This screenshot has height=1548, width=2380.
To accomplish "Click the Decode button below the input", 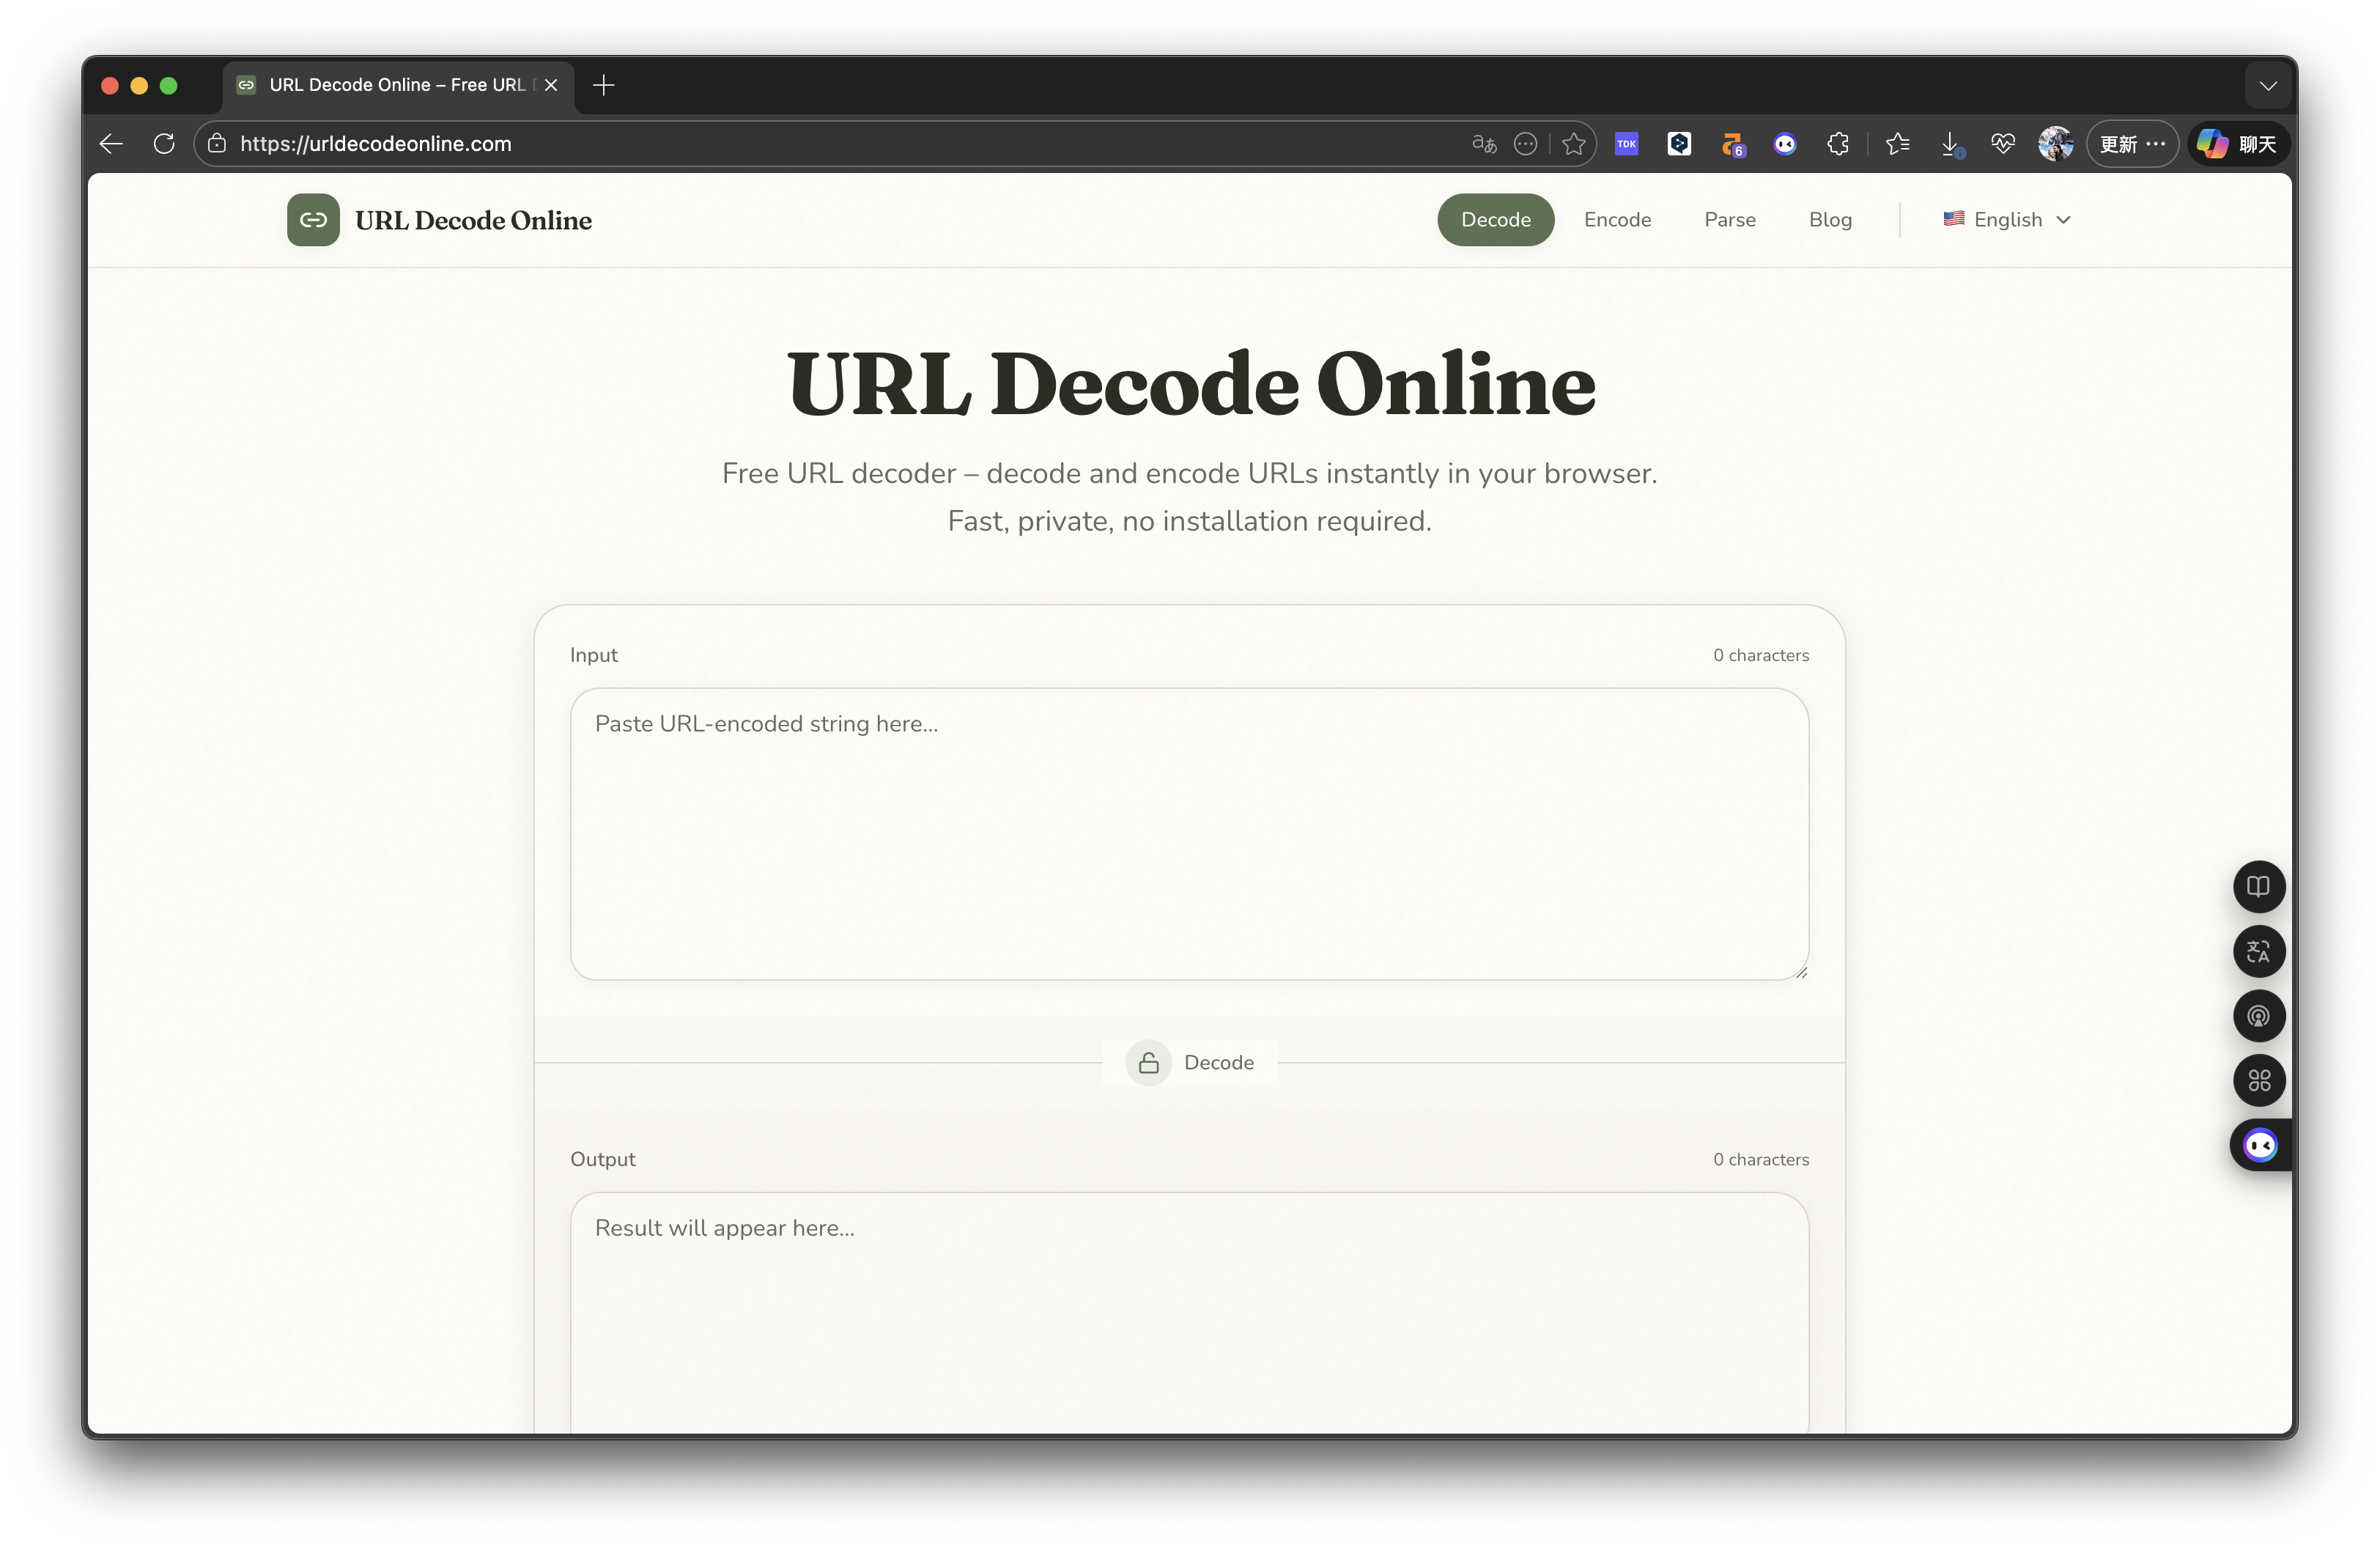I will pos(1190,1062).
